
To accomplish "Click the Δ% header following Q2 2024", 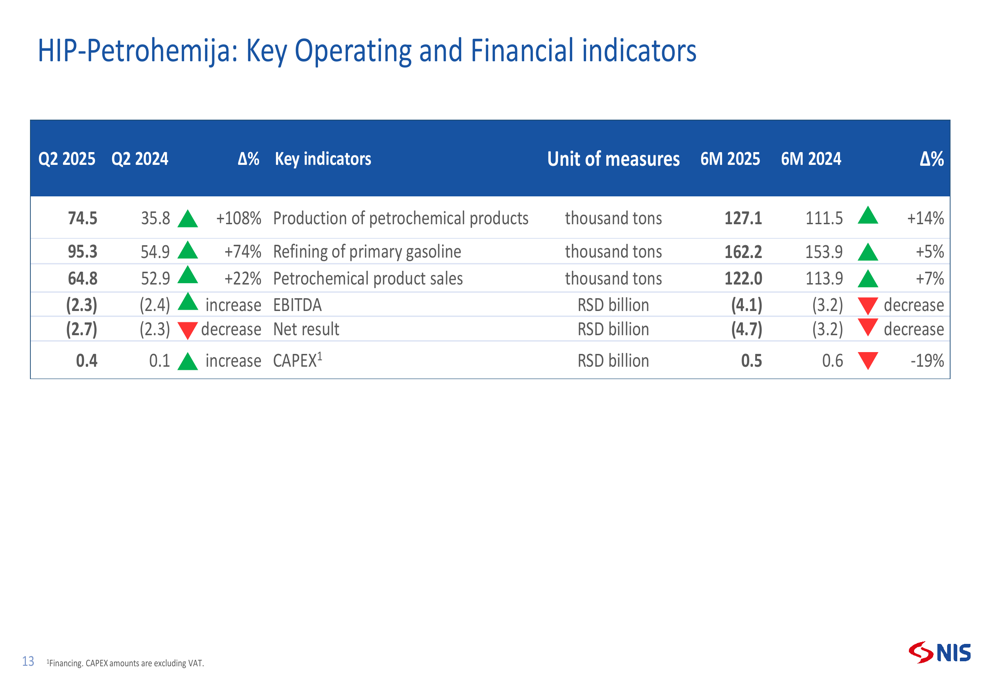I will click(x=249, y=159).
